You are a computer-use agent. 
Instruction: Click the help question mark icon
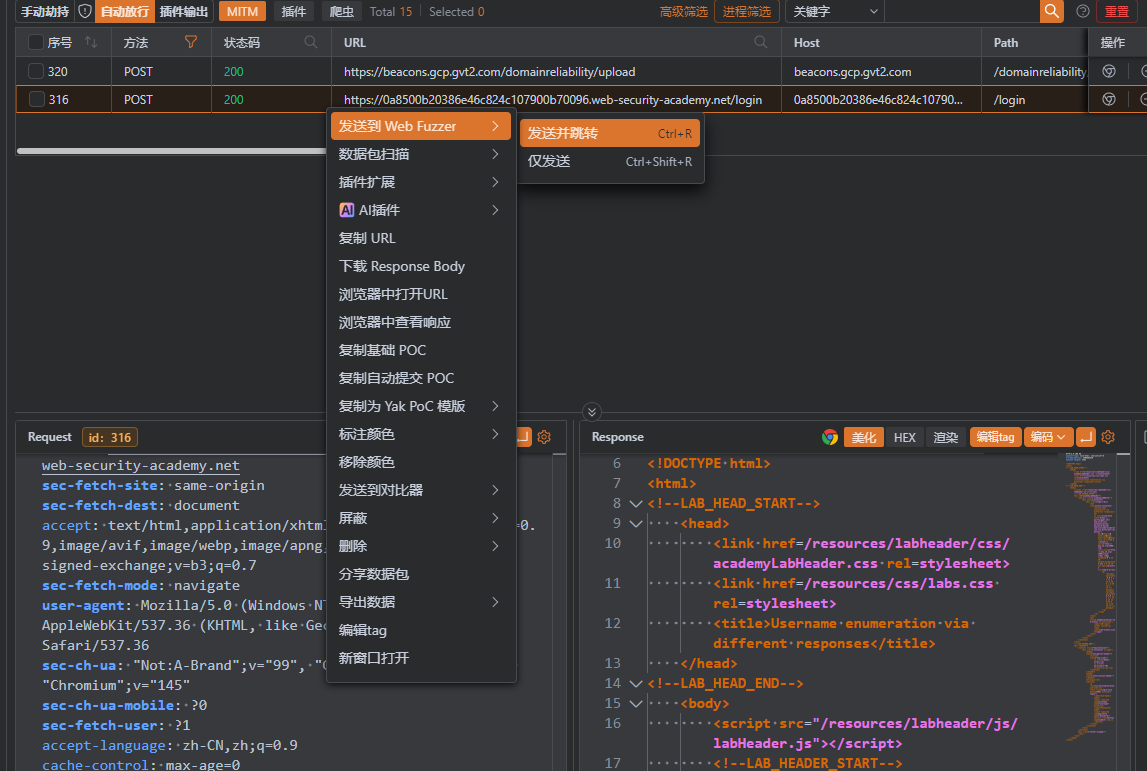click(x=1082, y=11)
